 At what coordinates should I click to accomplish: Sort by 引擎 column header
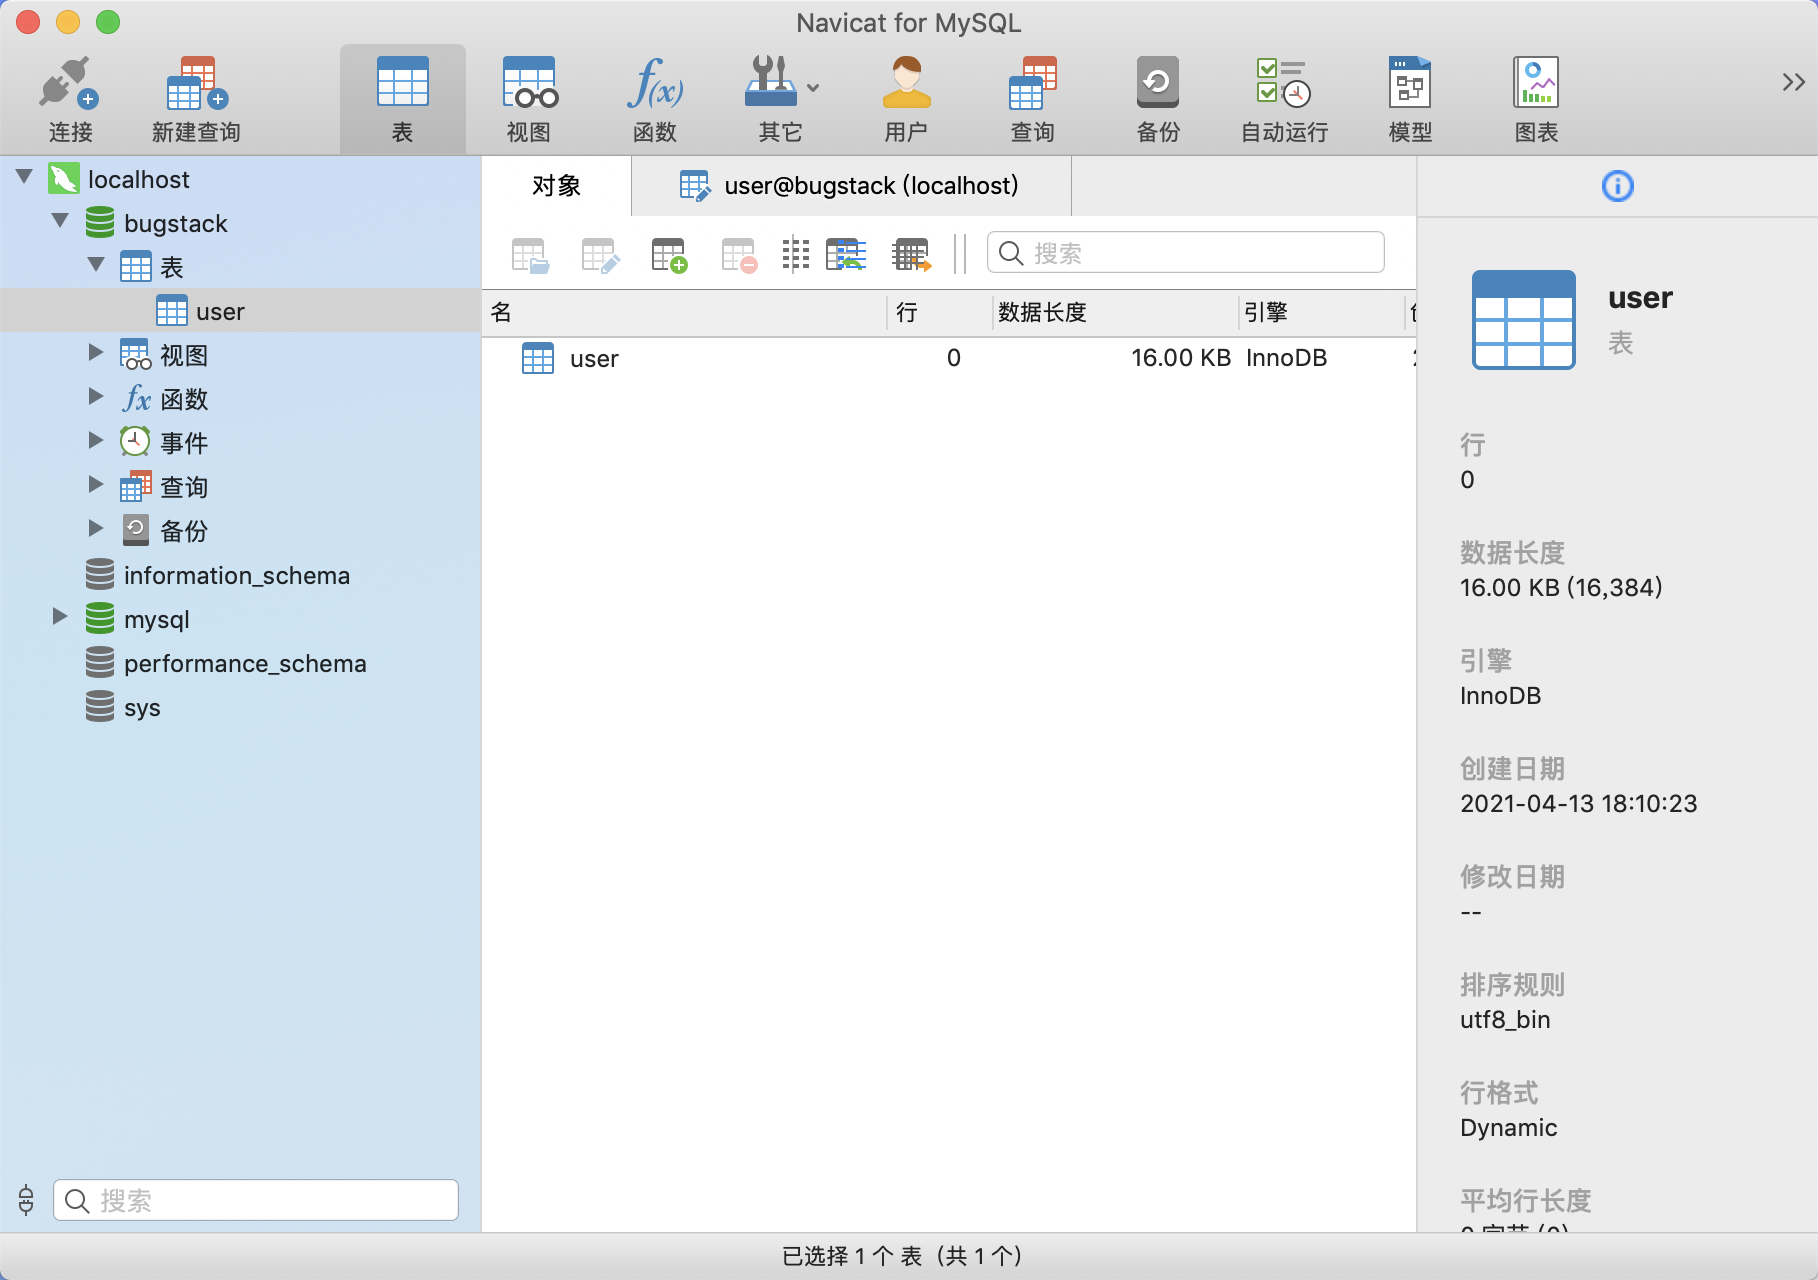point(1322,313)
